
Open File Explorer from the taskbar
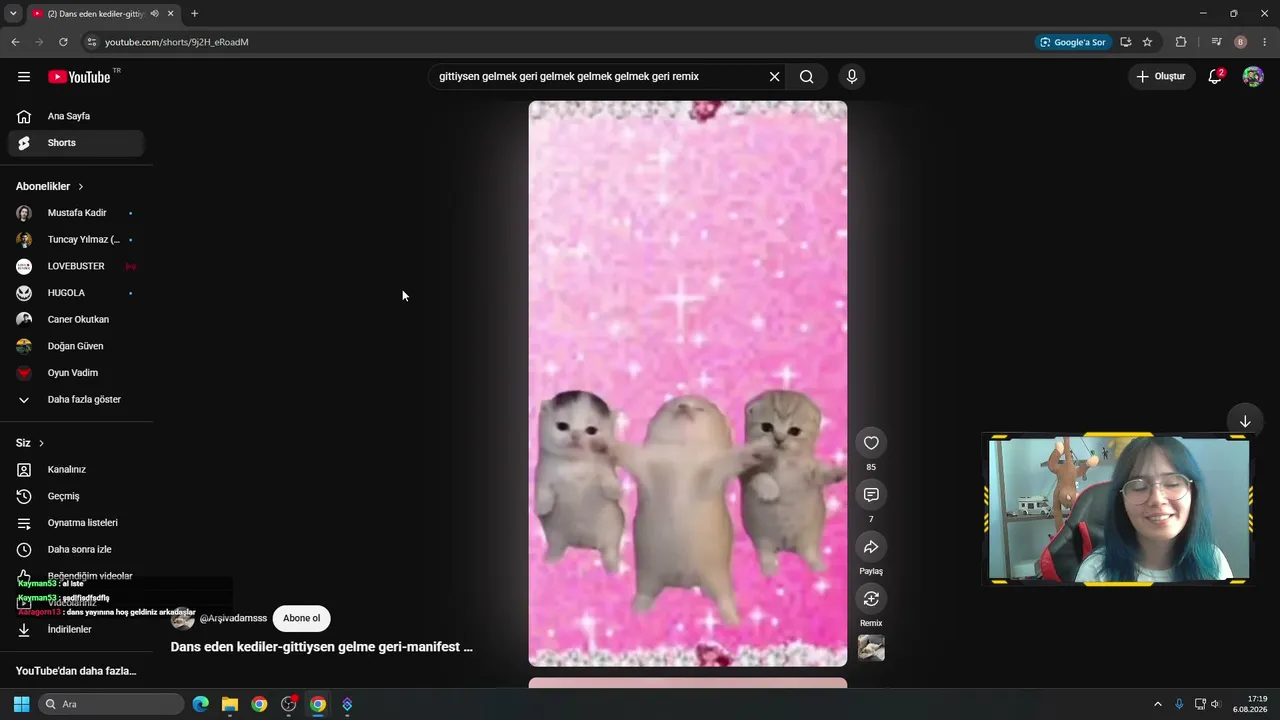click(x=230, y=704)
